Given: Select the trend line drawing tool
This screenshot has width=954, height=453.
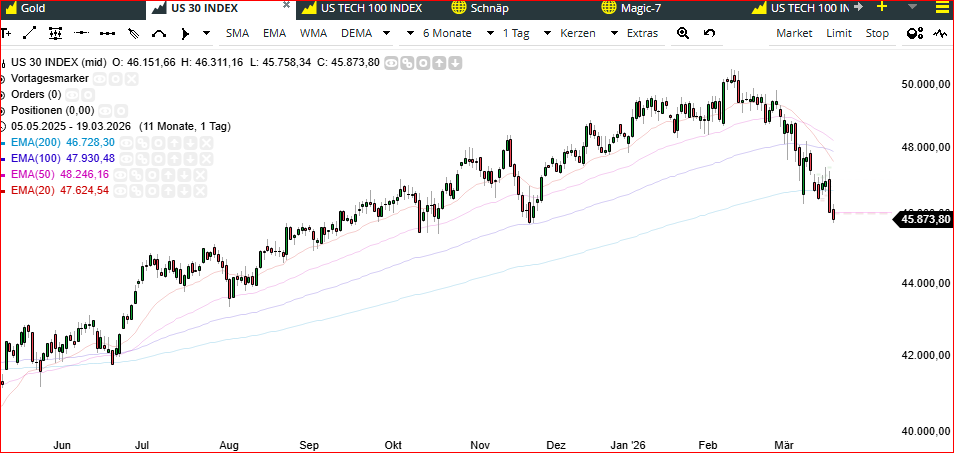Looking at the screenshot, I should (x=29, y=33).
